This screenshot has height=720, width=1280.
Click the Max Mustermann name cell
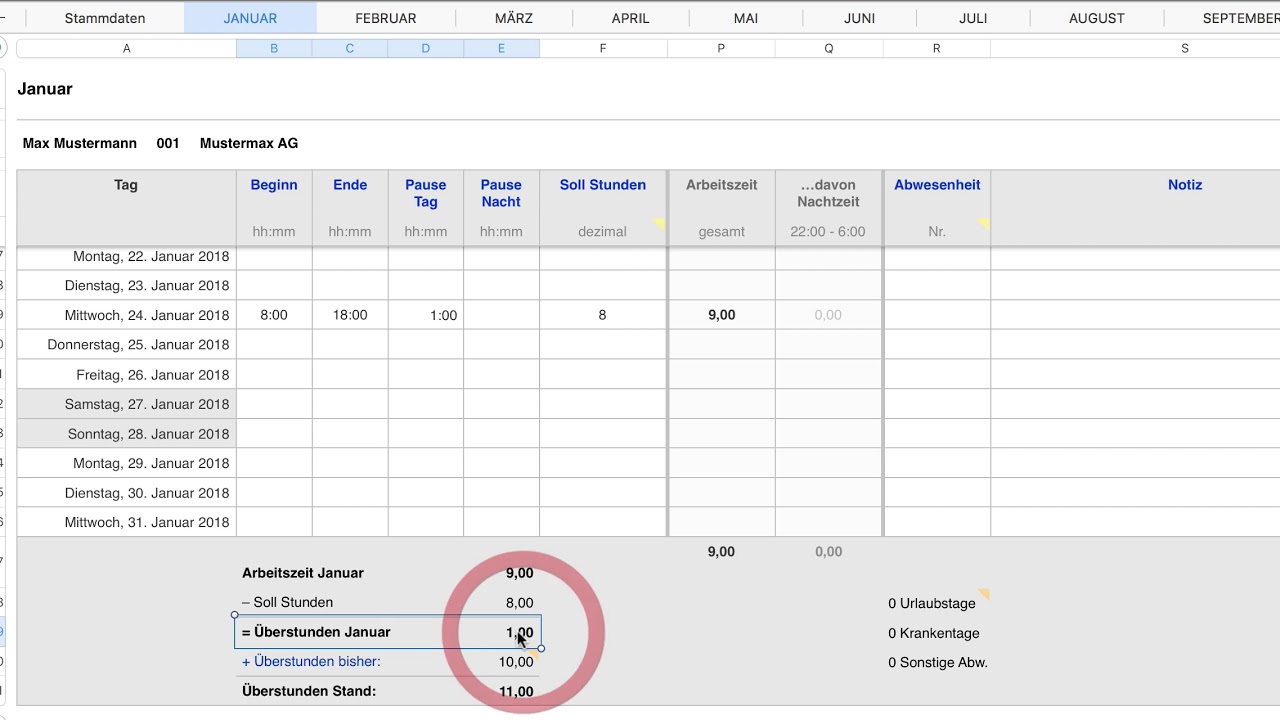tap(80, 143)
